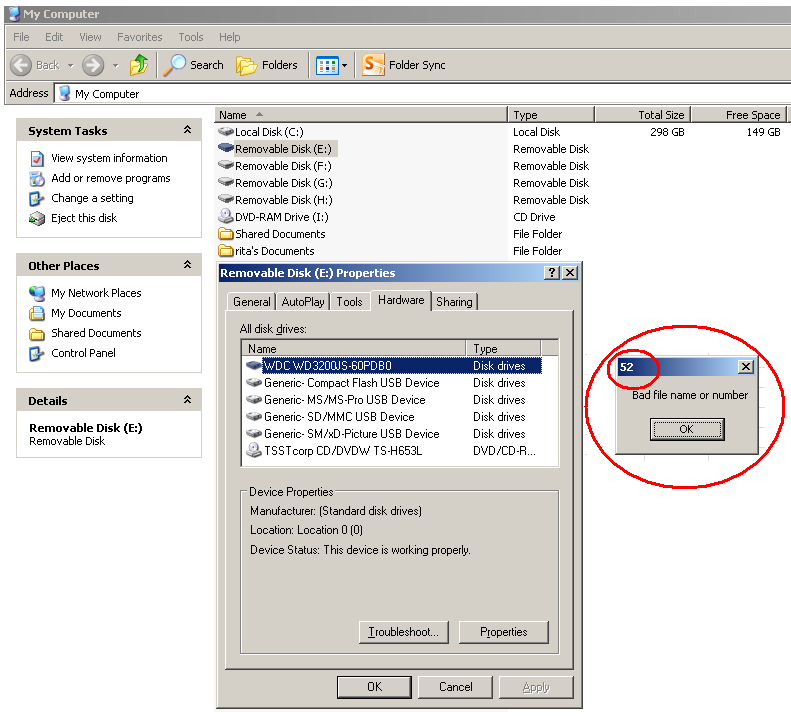Select TSSTcorp CD/DVDW drive entry

coord(342,451)
